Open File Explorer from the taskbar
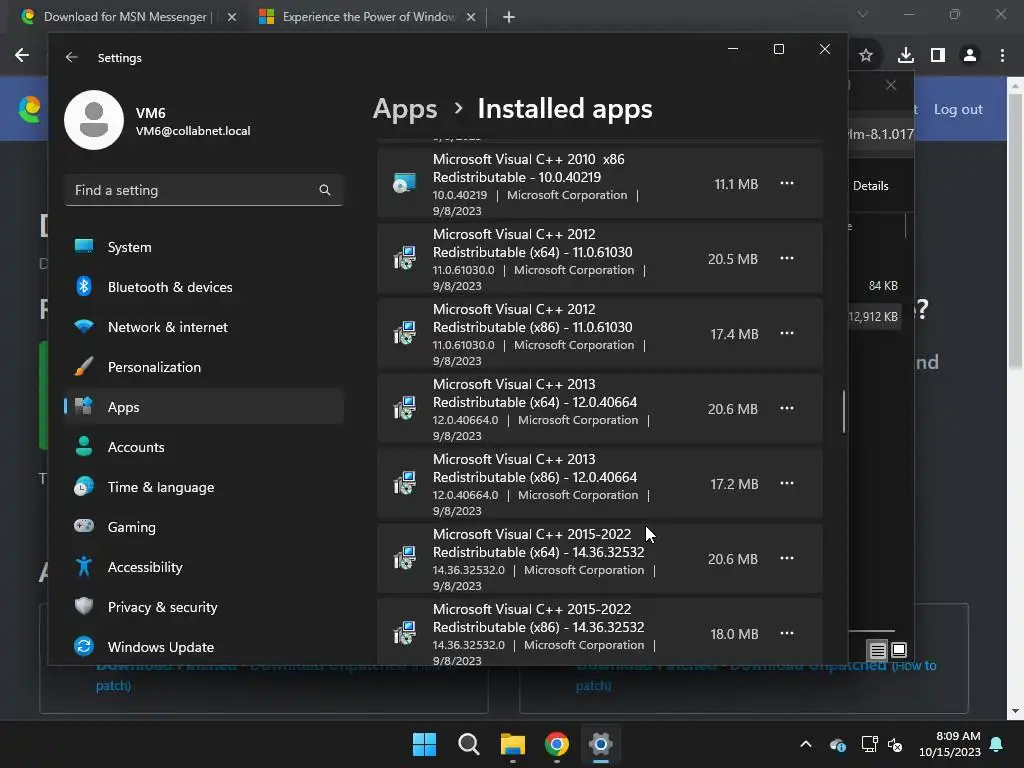Screen dimensions: 1024x768 coord(513,744)
